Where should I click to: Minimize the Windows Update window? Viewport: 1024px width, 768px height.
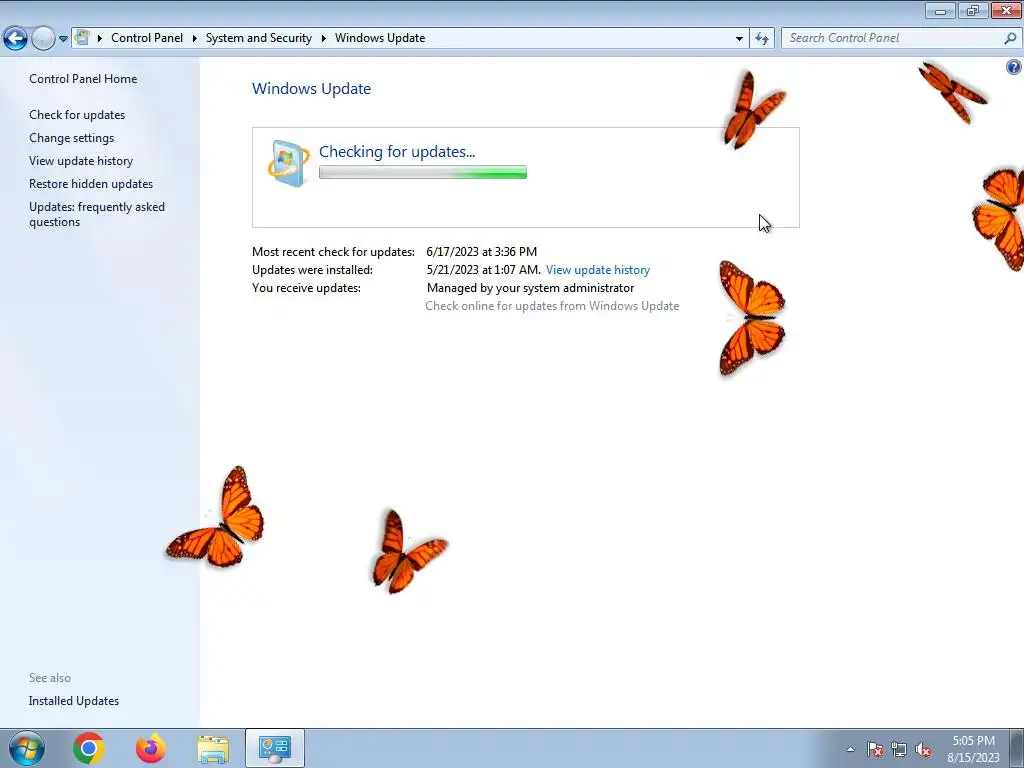(x=940, y=10)
